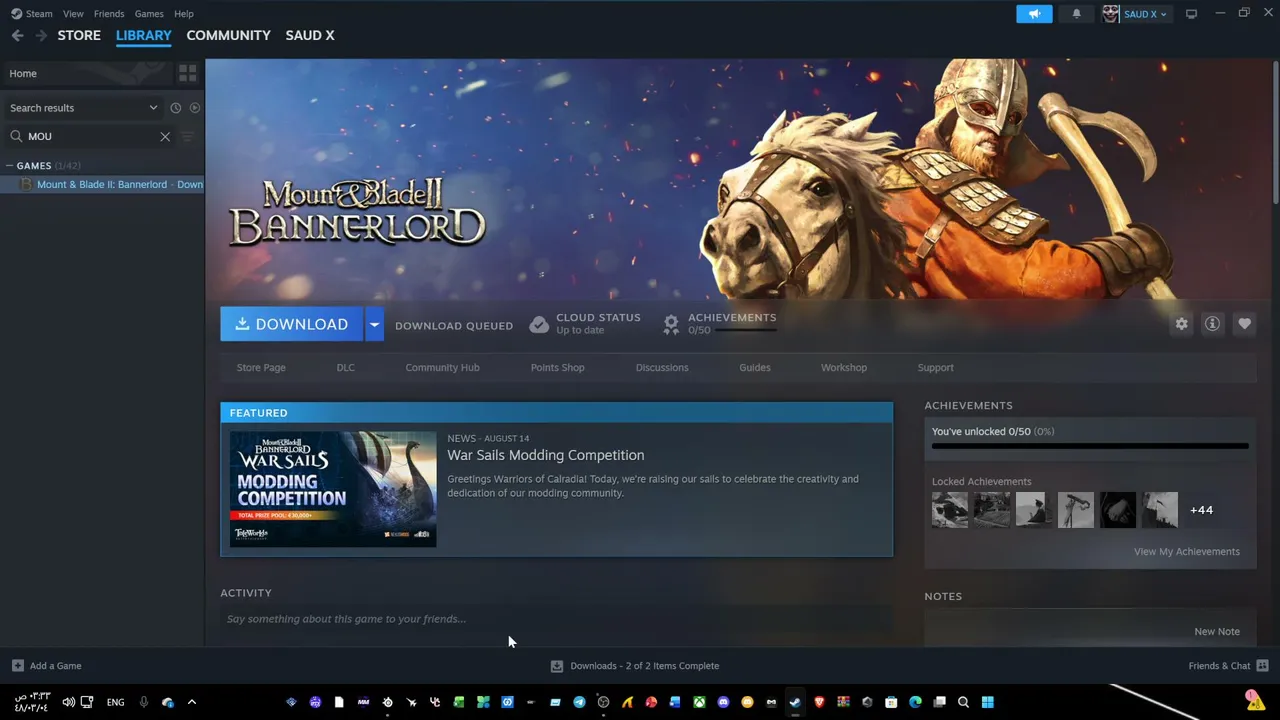Focus the library search field
Viewport: 1280px width, 720px height.
[x=90, y=136]
